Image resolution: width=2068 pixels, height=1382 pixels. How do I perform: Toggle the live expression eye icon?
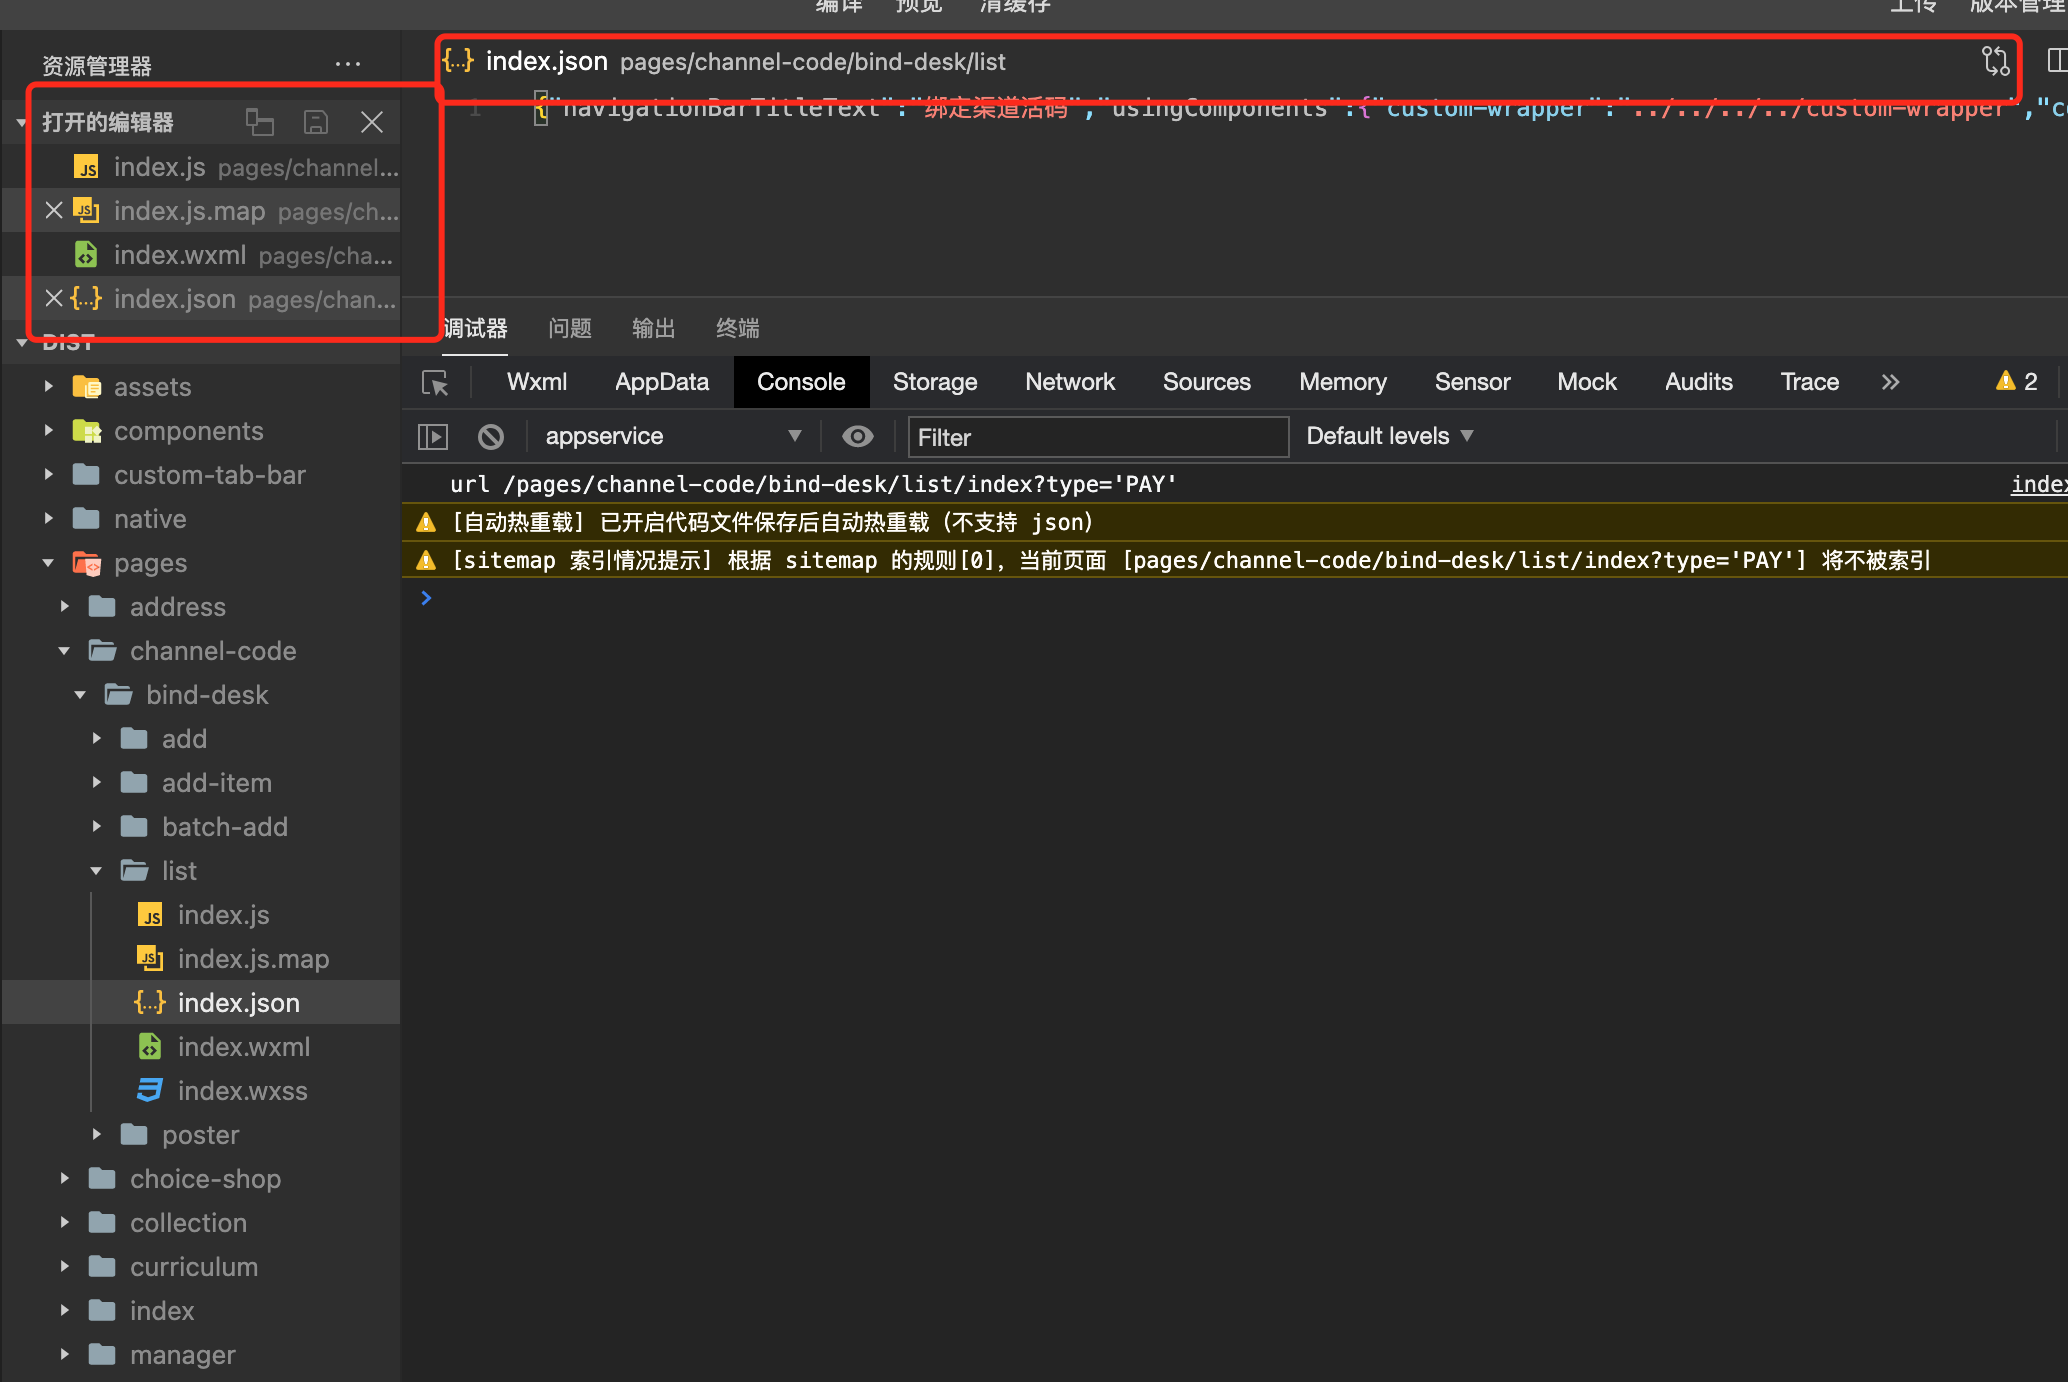[x=857, y=437]
